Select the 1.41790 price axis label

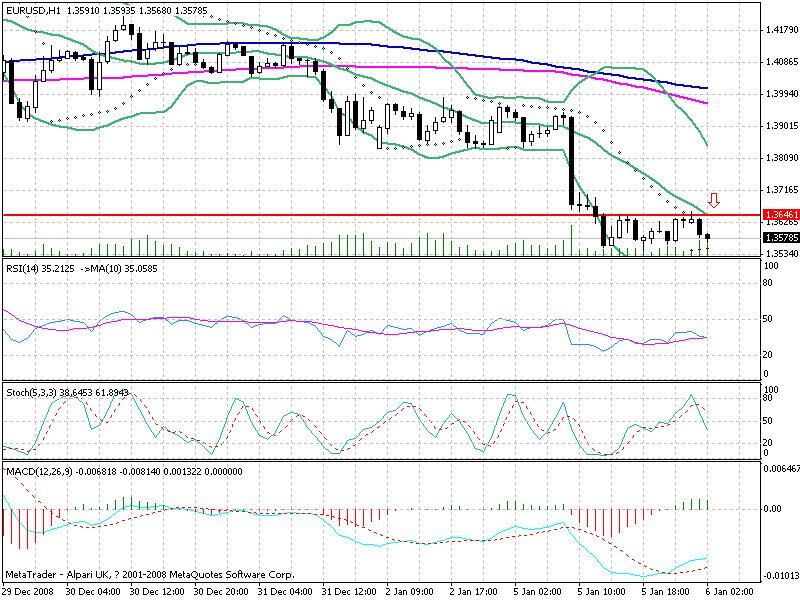(x=782, y=30)
